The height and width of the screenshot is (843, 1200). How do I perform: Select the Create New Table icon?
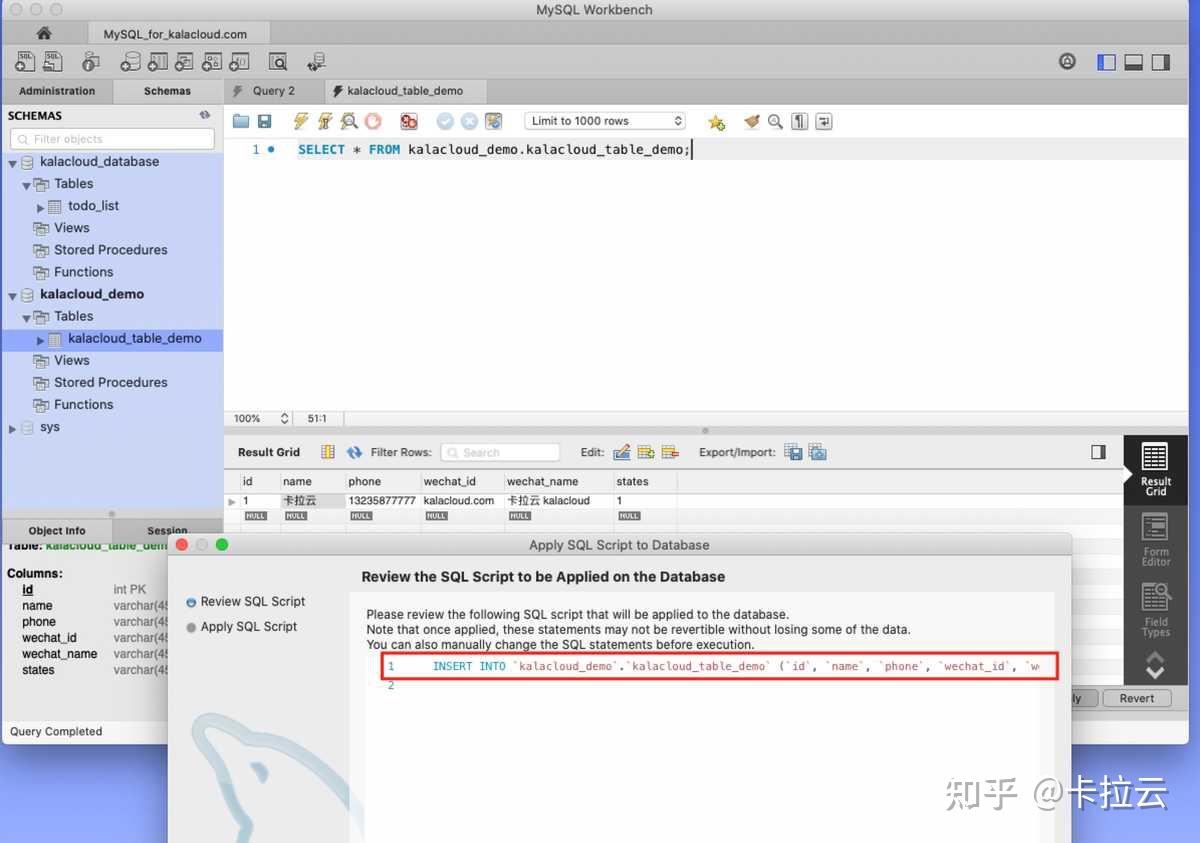(x=158, y=61)
